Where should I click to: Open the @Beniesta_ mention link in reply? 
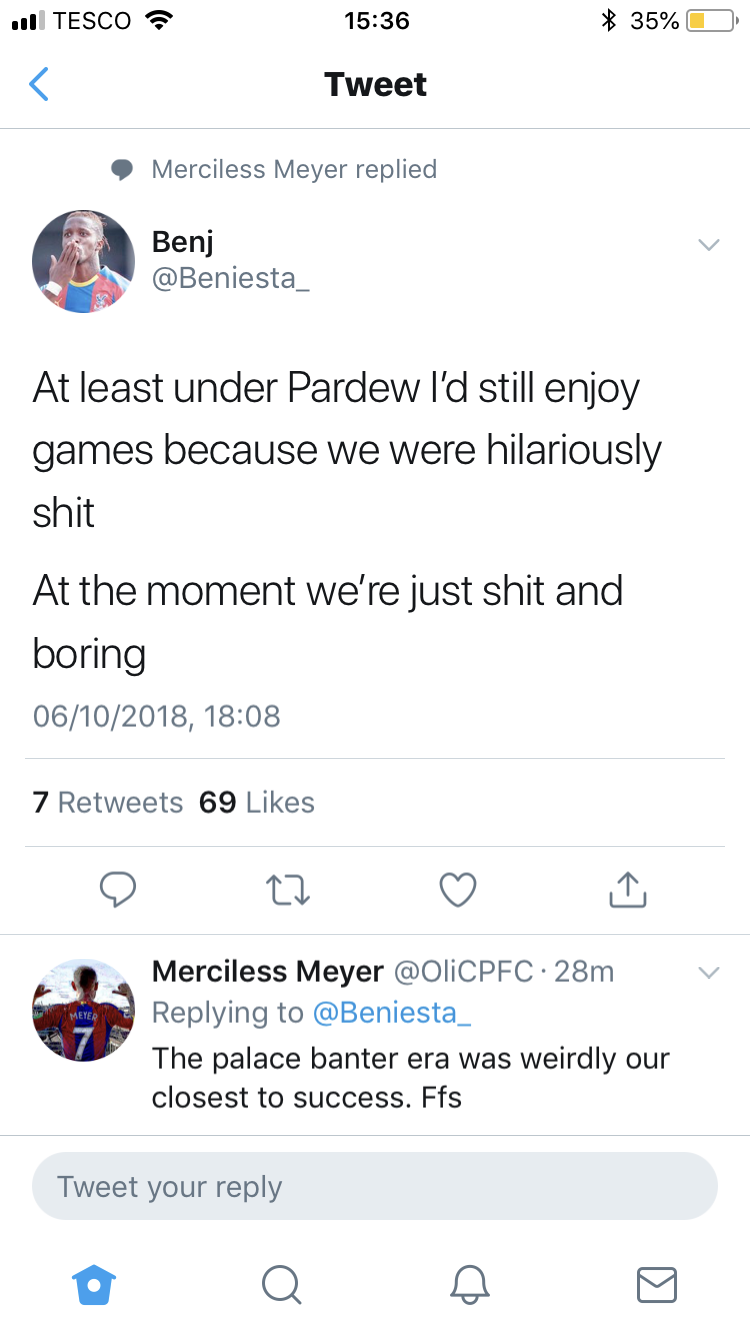[x=391, y=1013]
